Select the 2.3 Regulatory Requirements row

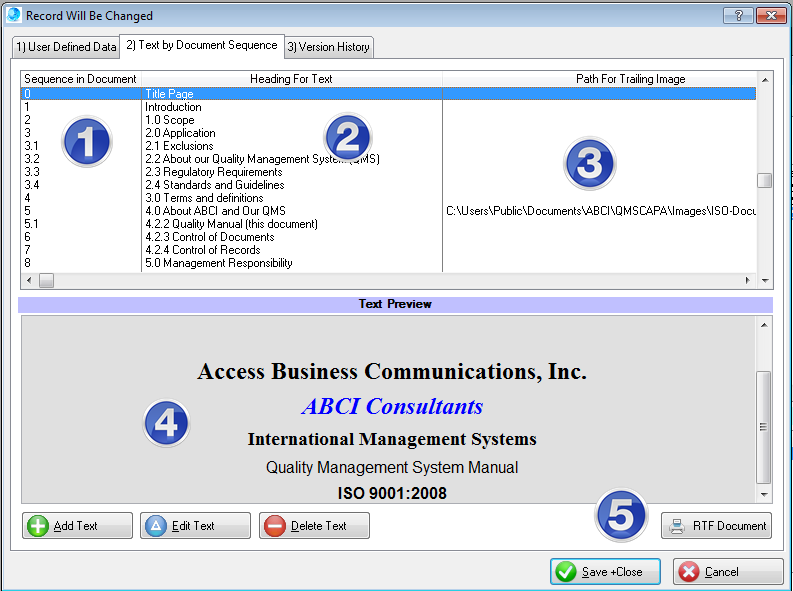(x=388, y=172)
